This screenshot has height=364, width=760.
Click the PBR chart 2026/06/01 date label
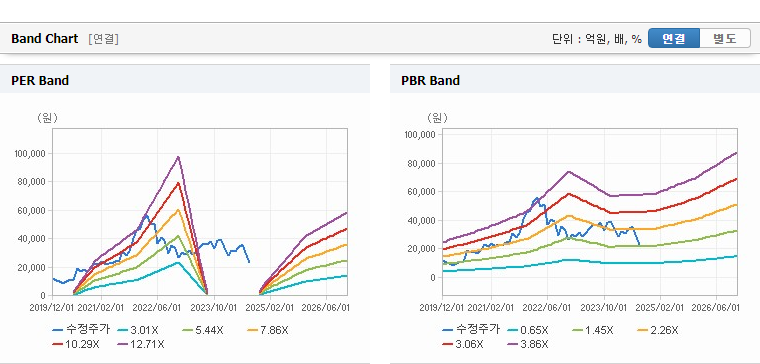coord(716,308)
